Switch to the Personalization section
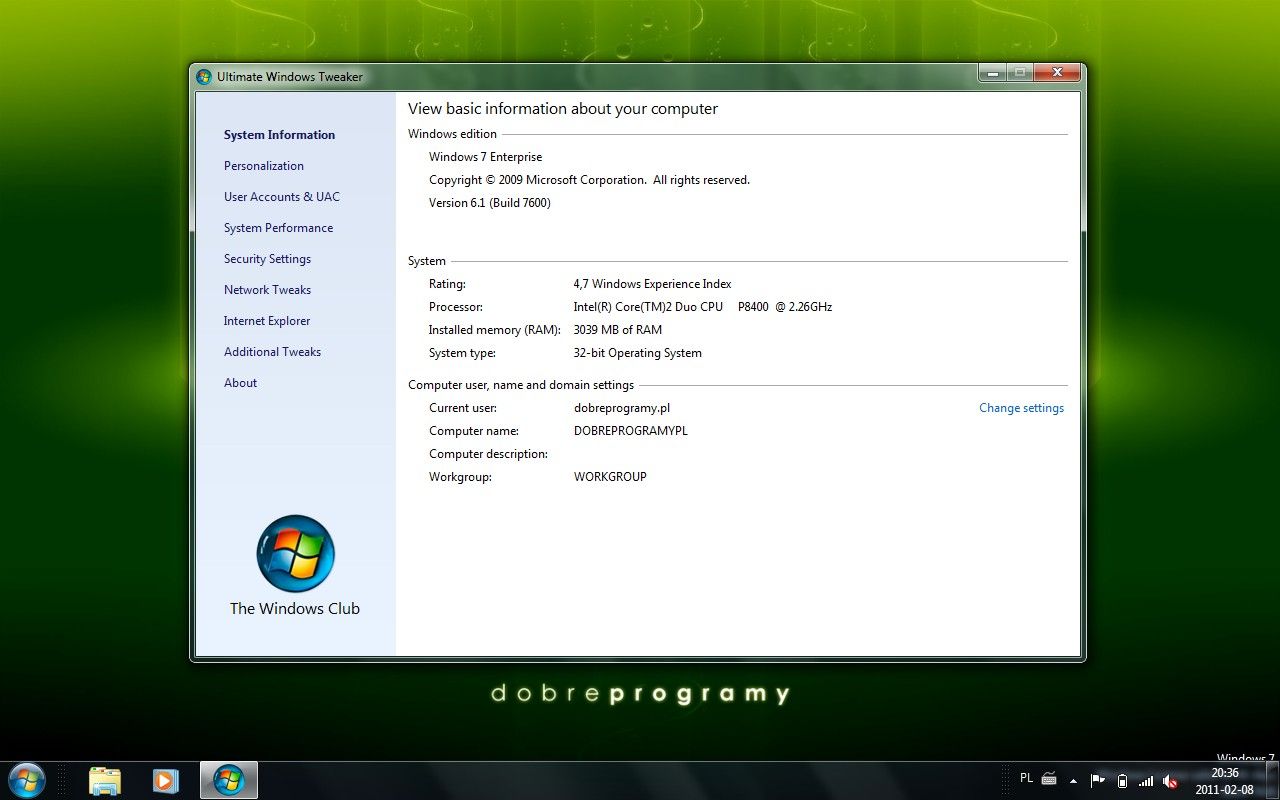Viewport: 1280px width, 800px height. tap(264, 165)
